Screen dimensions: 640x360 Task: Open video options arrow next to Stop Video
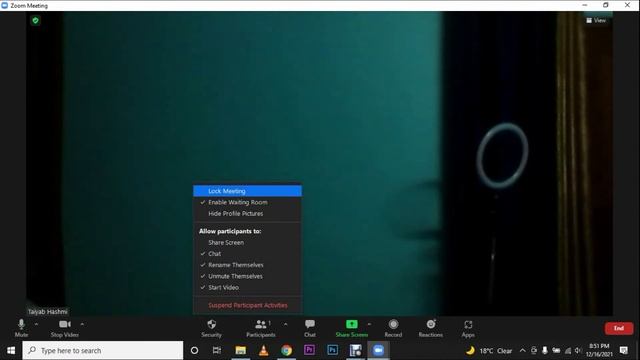82,324
